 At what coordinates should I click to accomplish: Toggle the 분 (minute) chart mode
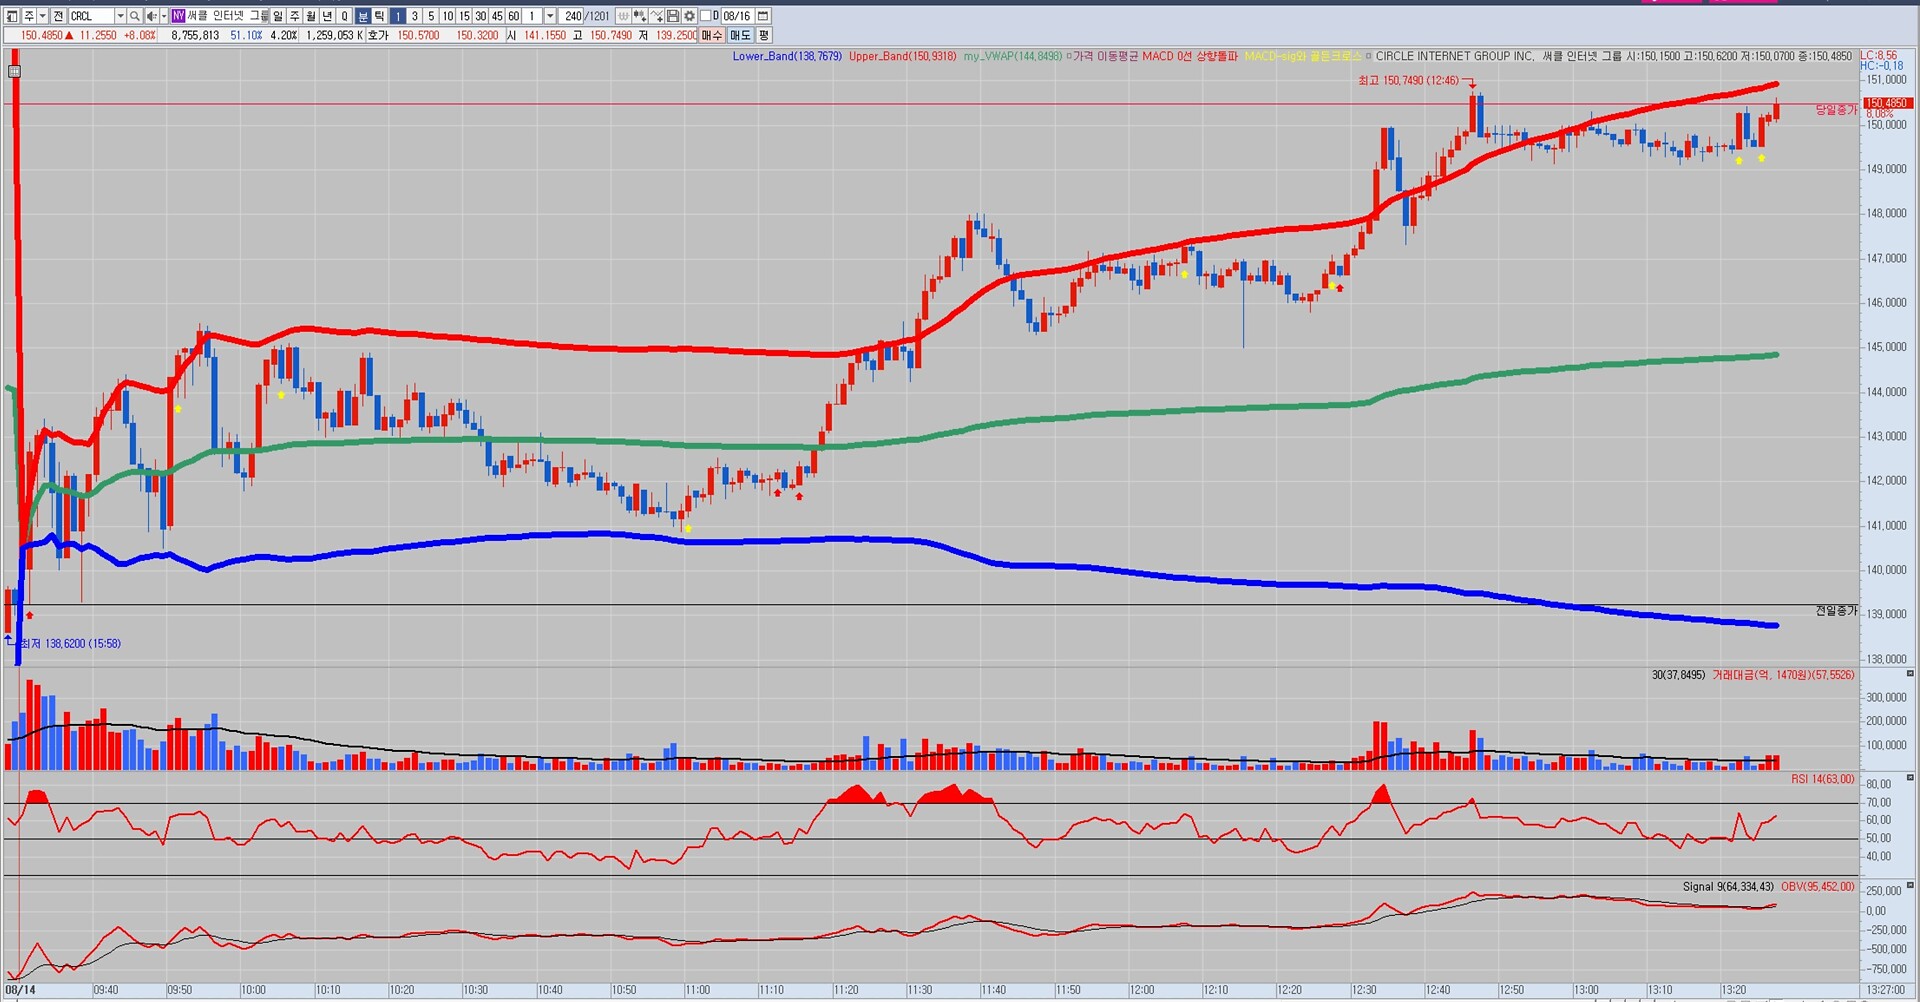click(363, 16)
